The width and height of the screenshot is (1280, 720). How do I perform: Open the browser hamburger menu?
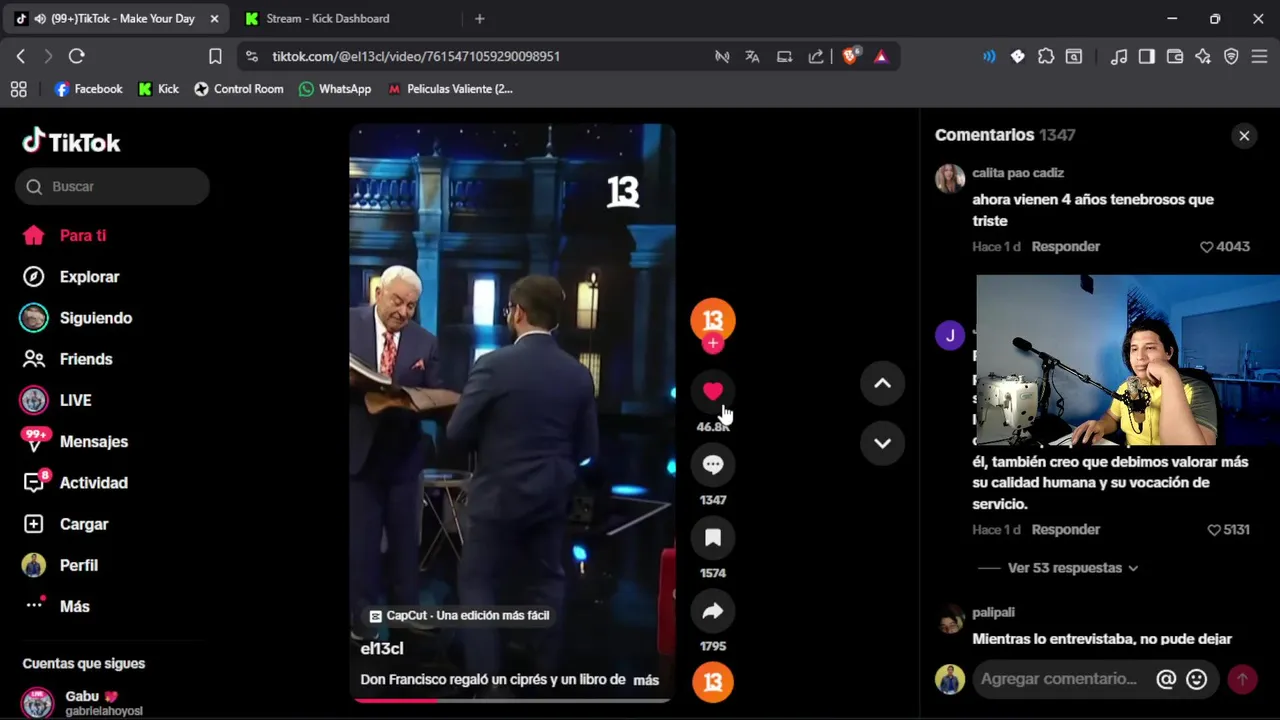[1259, 56]
